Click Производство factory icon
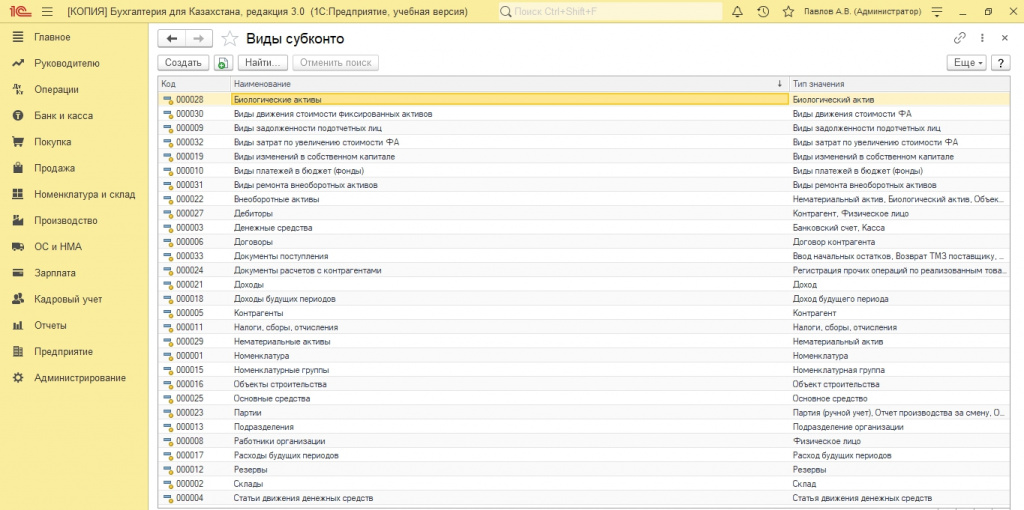 point(18,221)
